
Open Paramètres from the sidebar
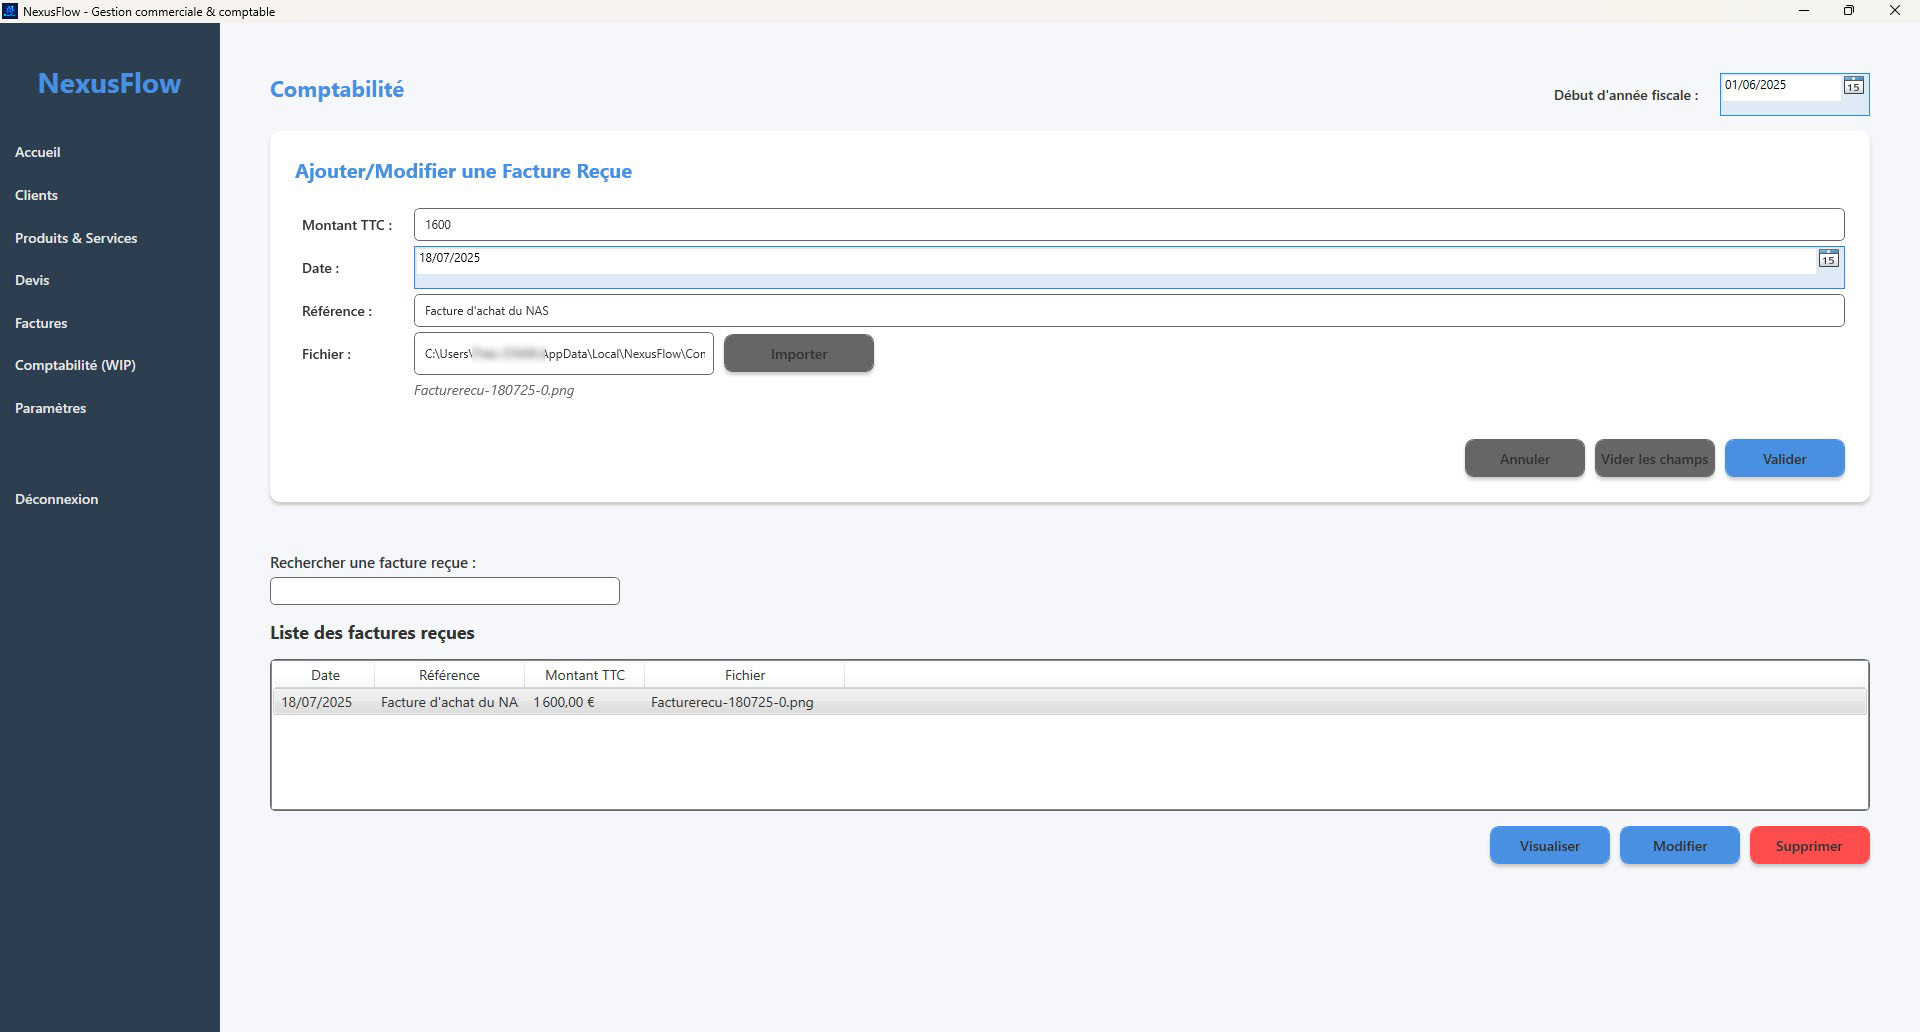50,408
